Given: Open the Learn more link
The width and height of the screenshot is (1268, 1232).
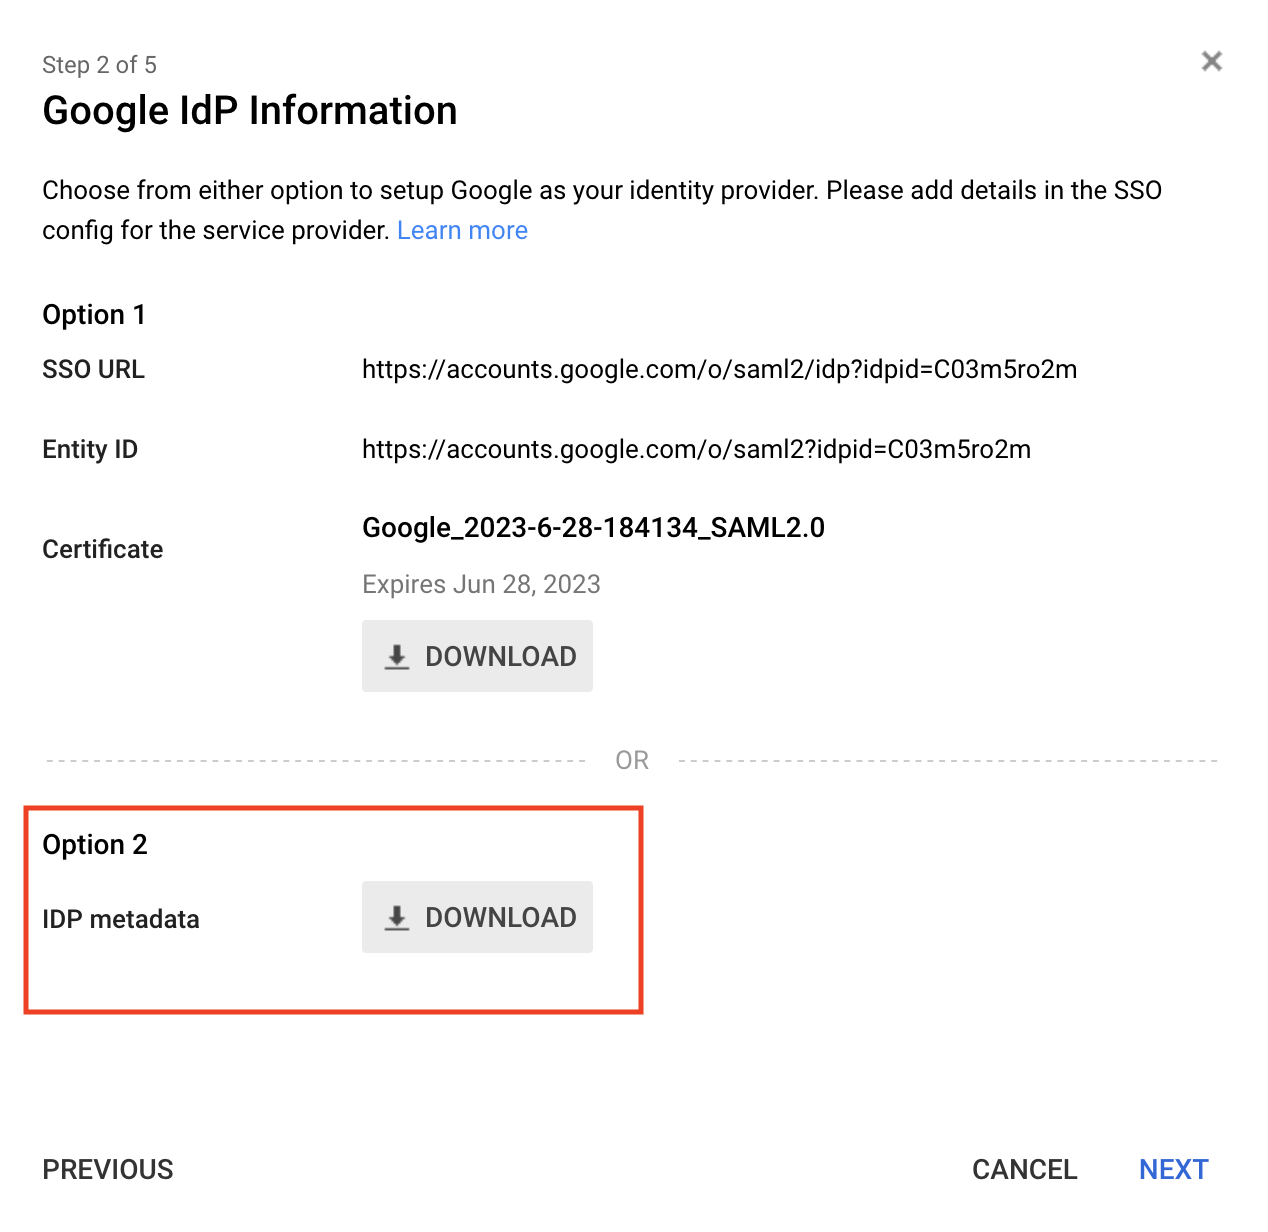Looking at the screenshot, I should coord(462,231).
